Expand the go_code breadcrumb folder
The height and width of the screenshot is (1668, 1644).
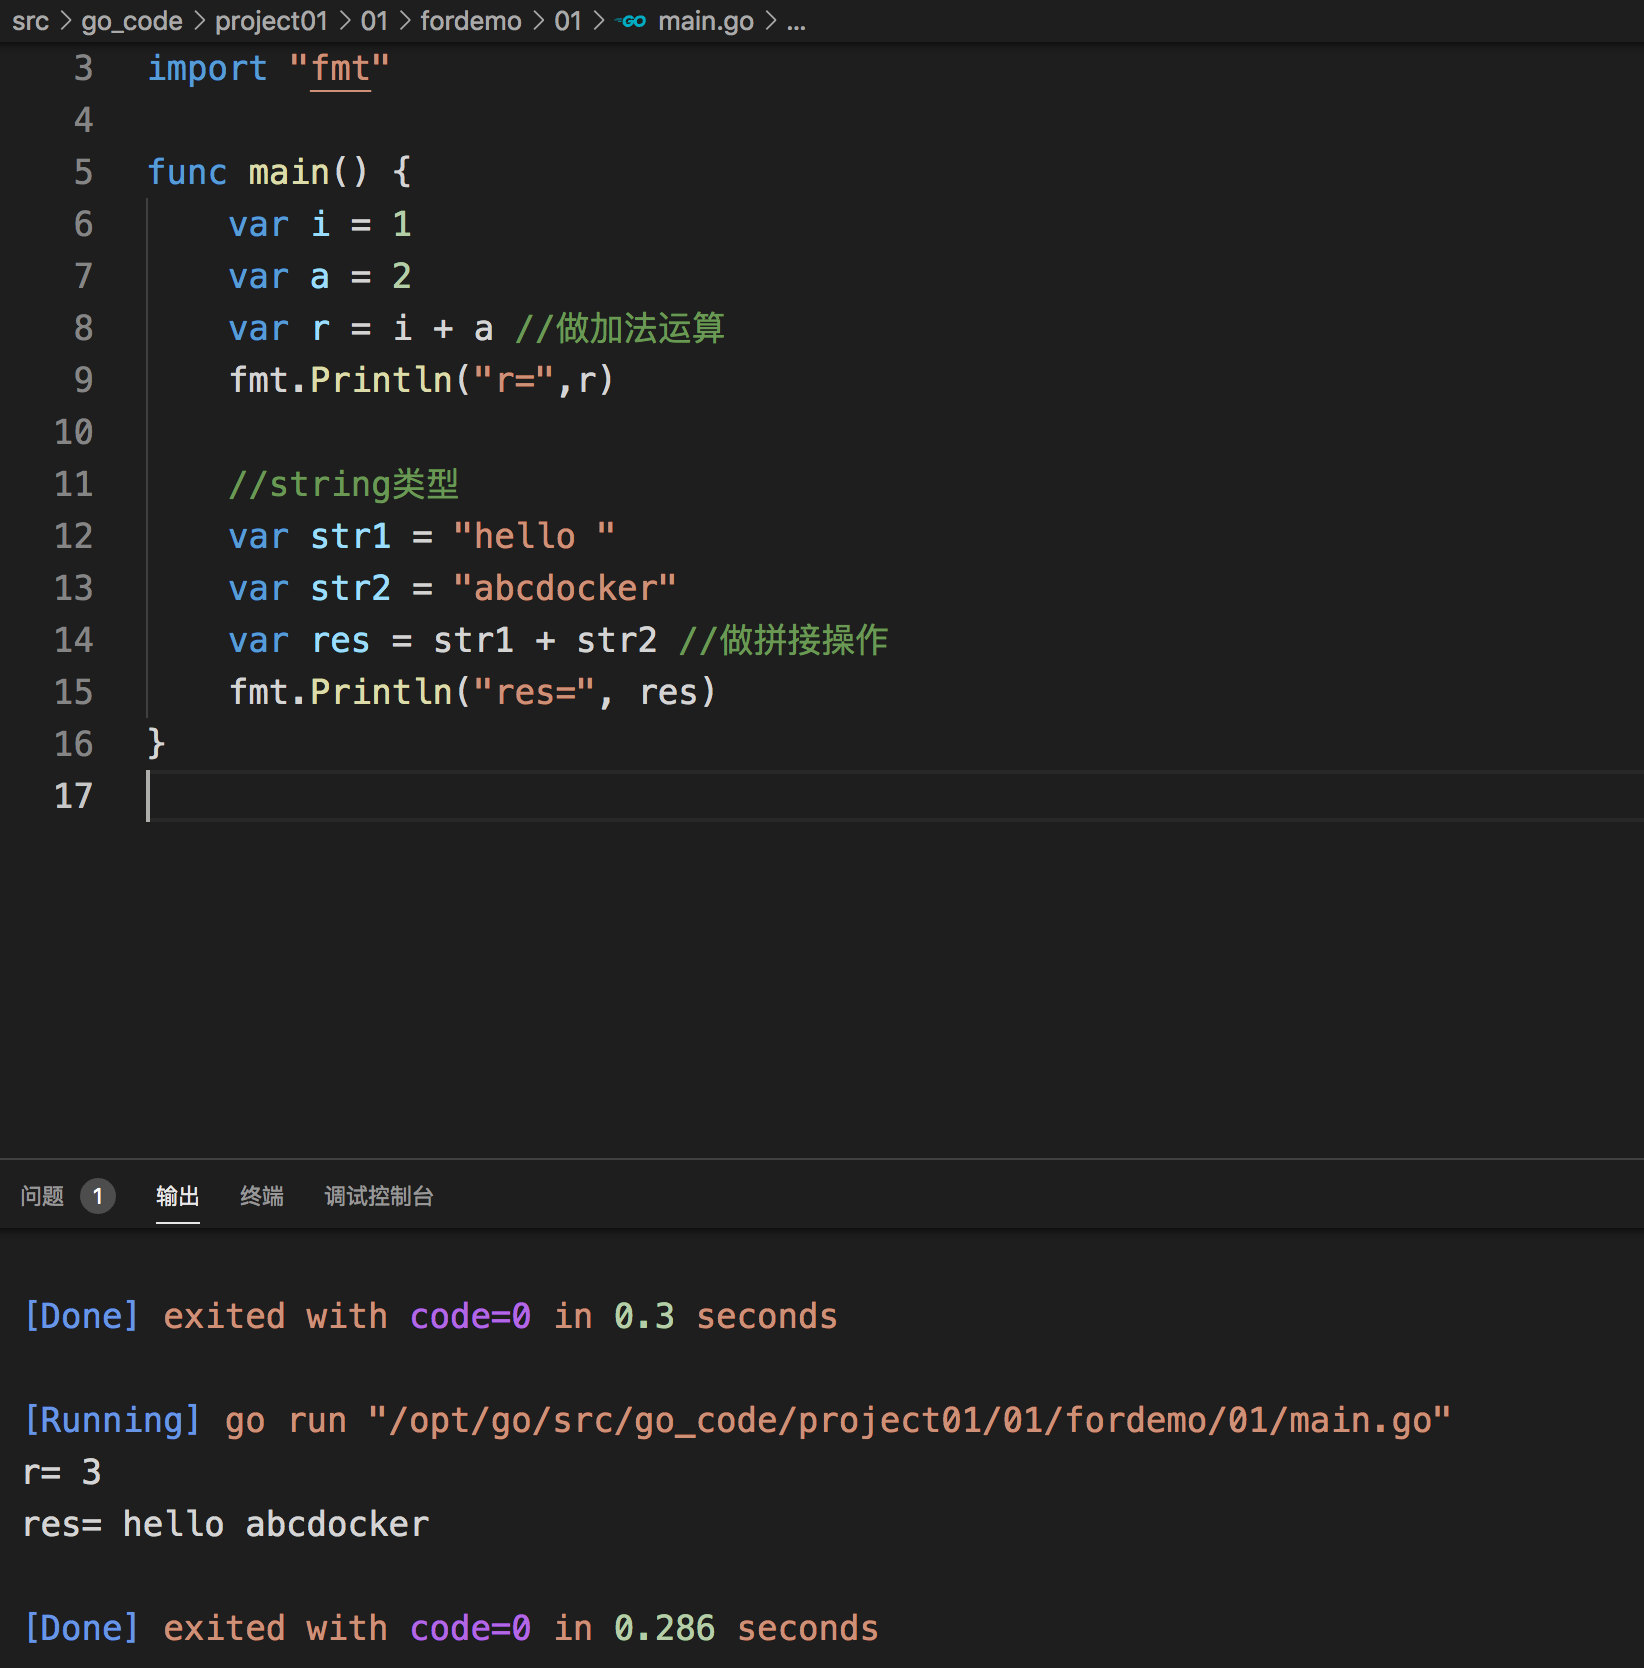tap(131, 21)
